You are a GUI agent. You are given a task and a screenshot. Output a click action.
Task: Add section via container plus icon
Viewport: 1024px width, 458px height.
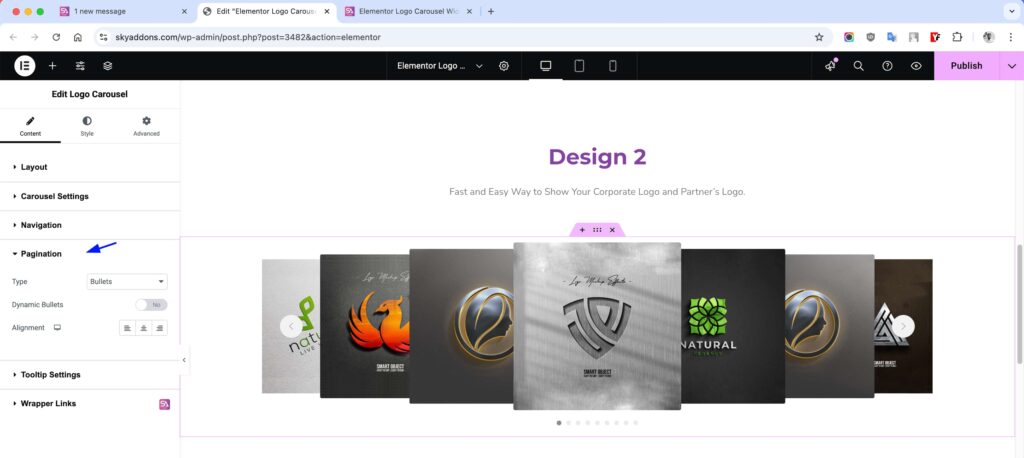point(582,230)
